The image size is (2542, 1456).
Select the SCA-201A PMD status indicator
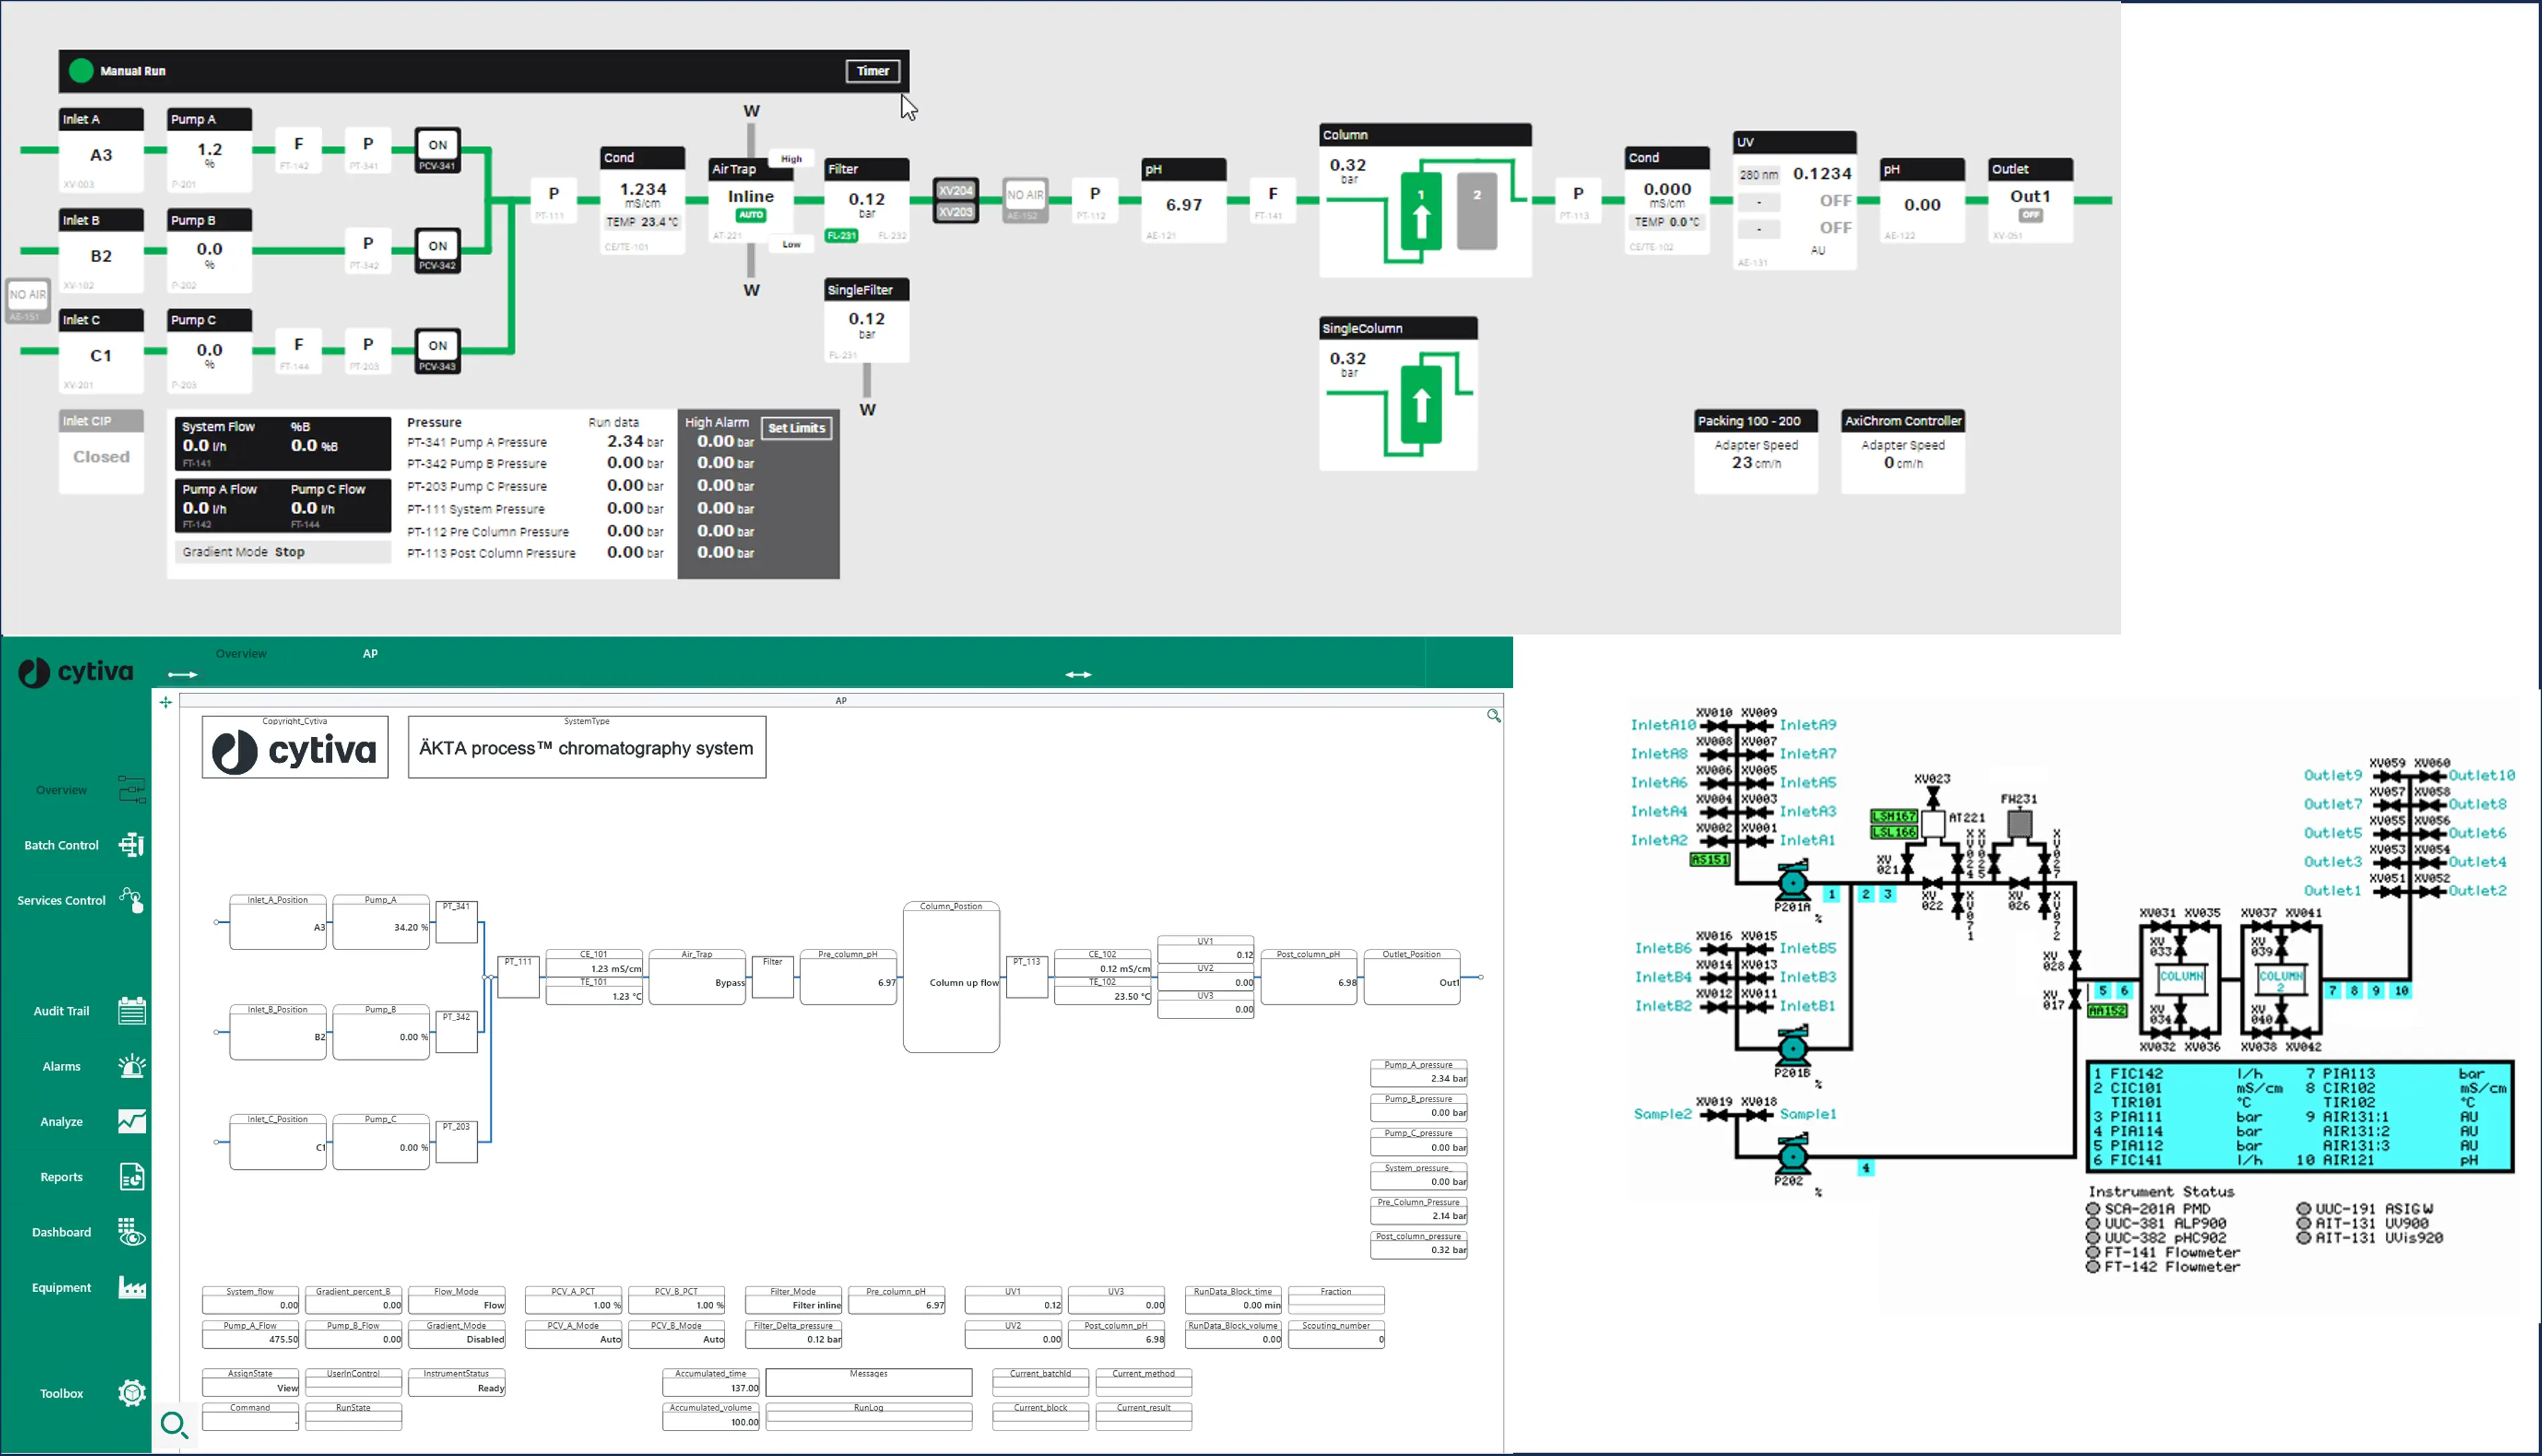tap(2092, 1209)
